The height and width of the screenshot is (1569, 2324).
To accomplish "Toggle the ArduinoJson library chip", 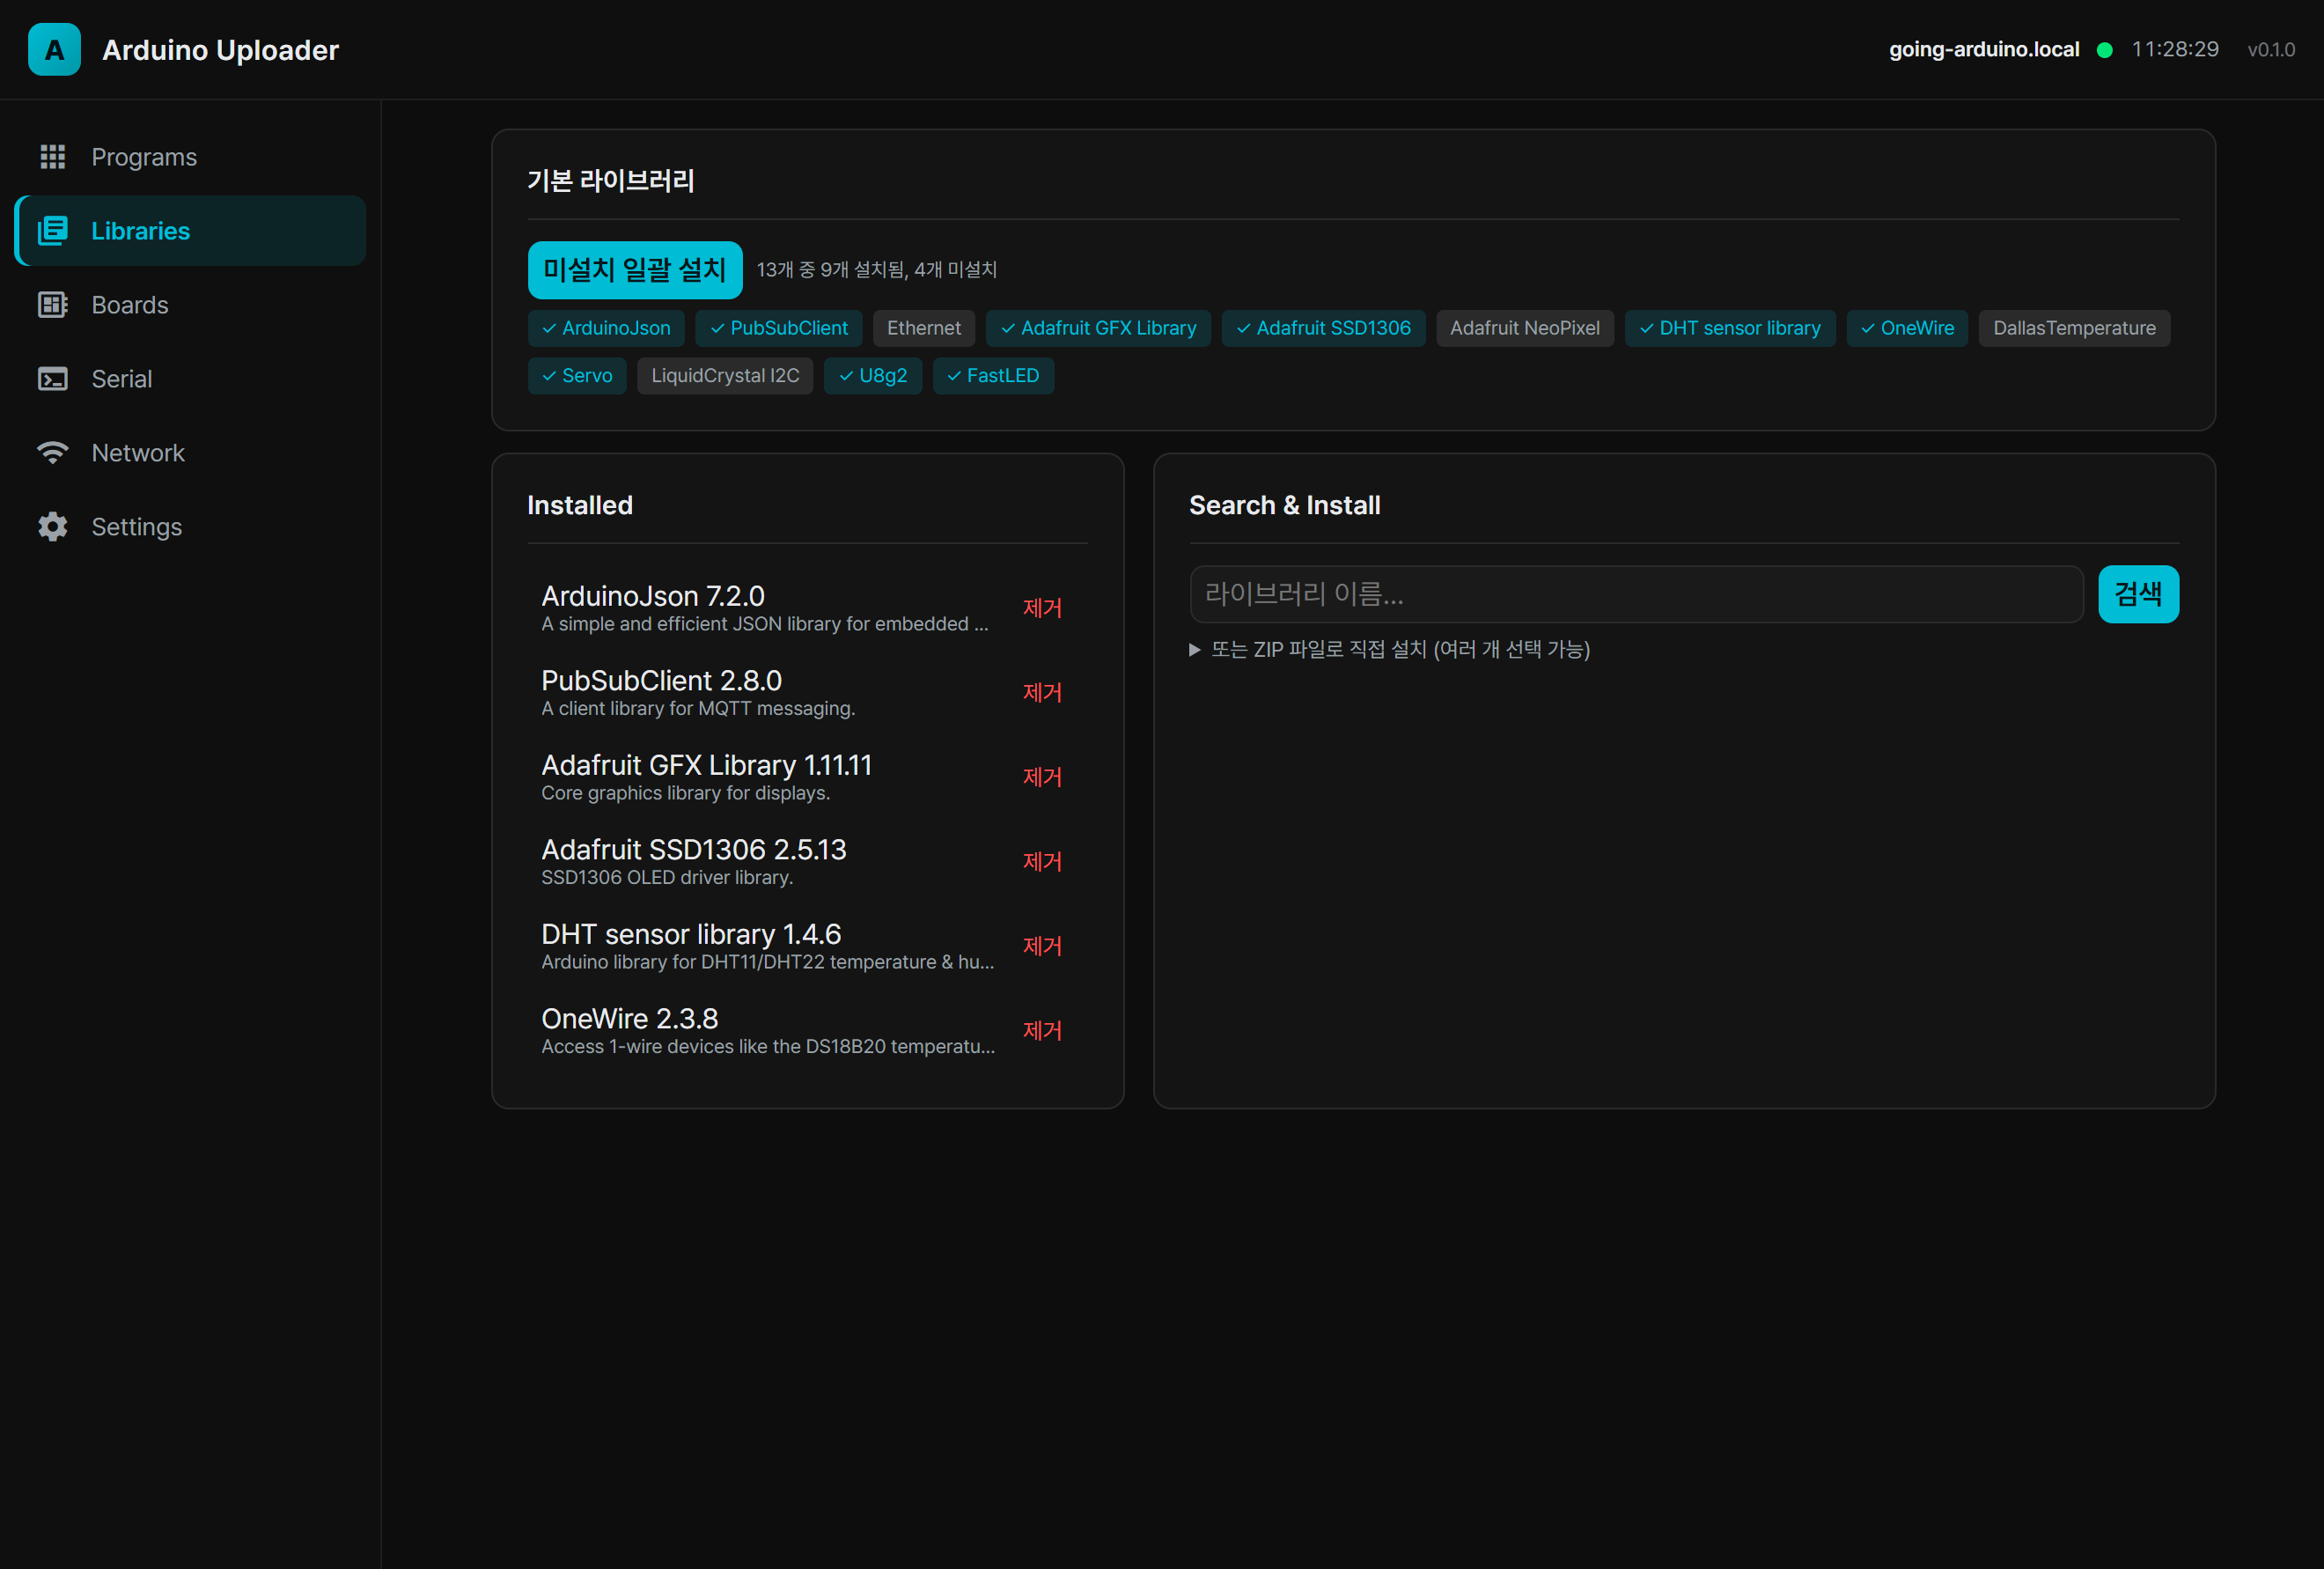I will (606, 328).
